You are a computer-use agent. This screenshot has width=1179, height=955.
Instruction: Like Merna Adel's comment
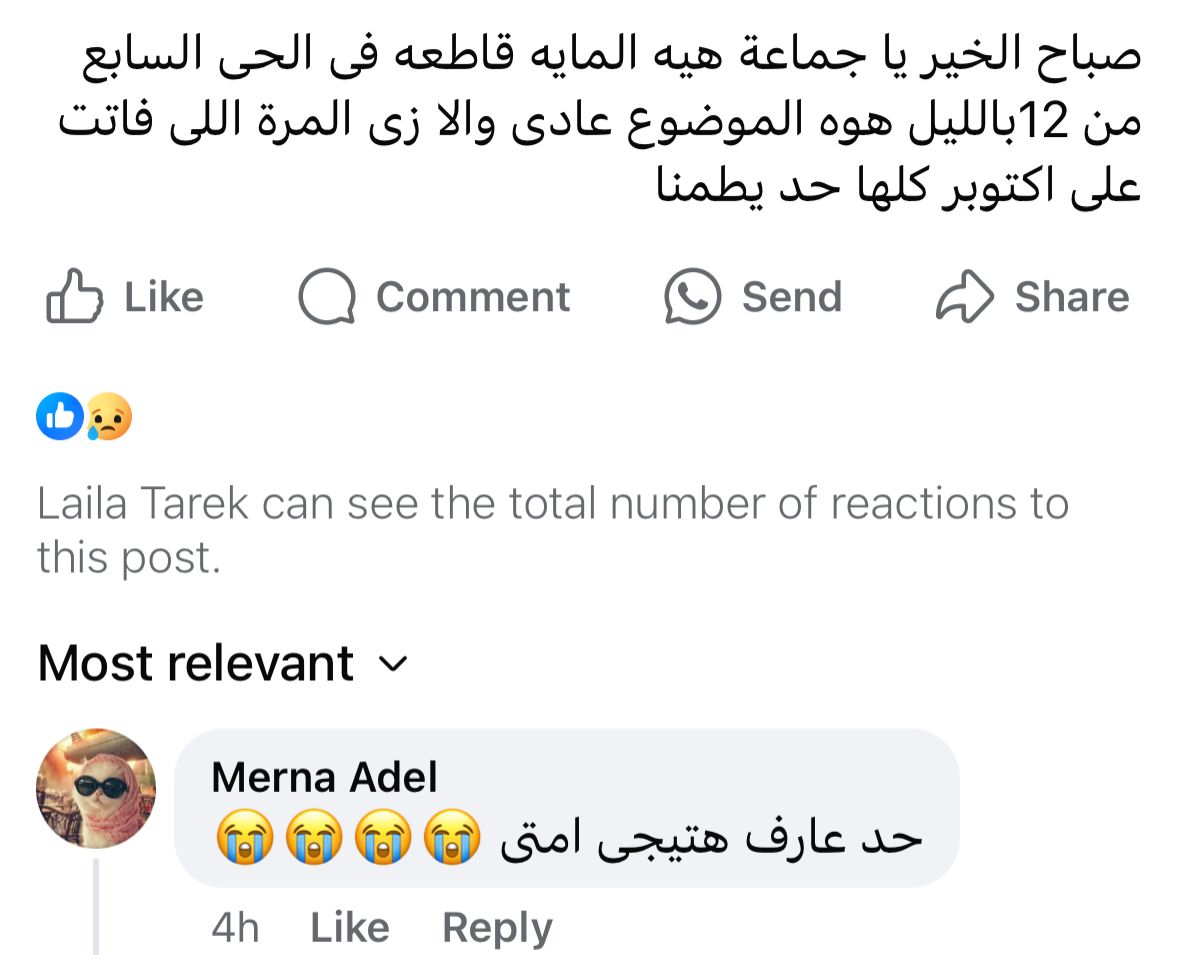click(350, 928)
